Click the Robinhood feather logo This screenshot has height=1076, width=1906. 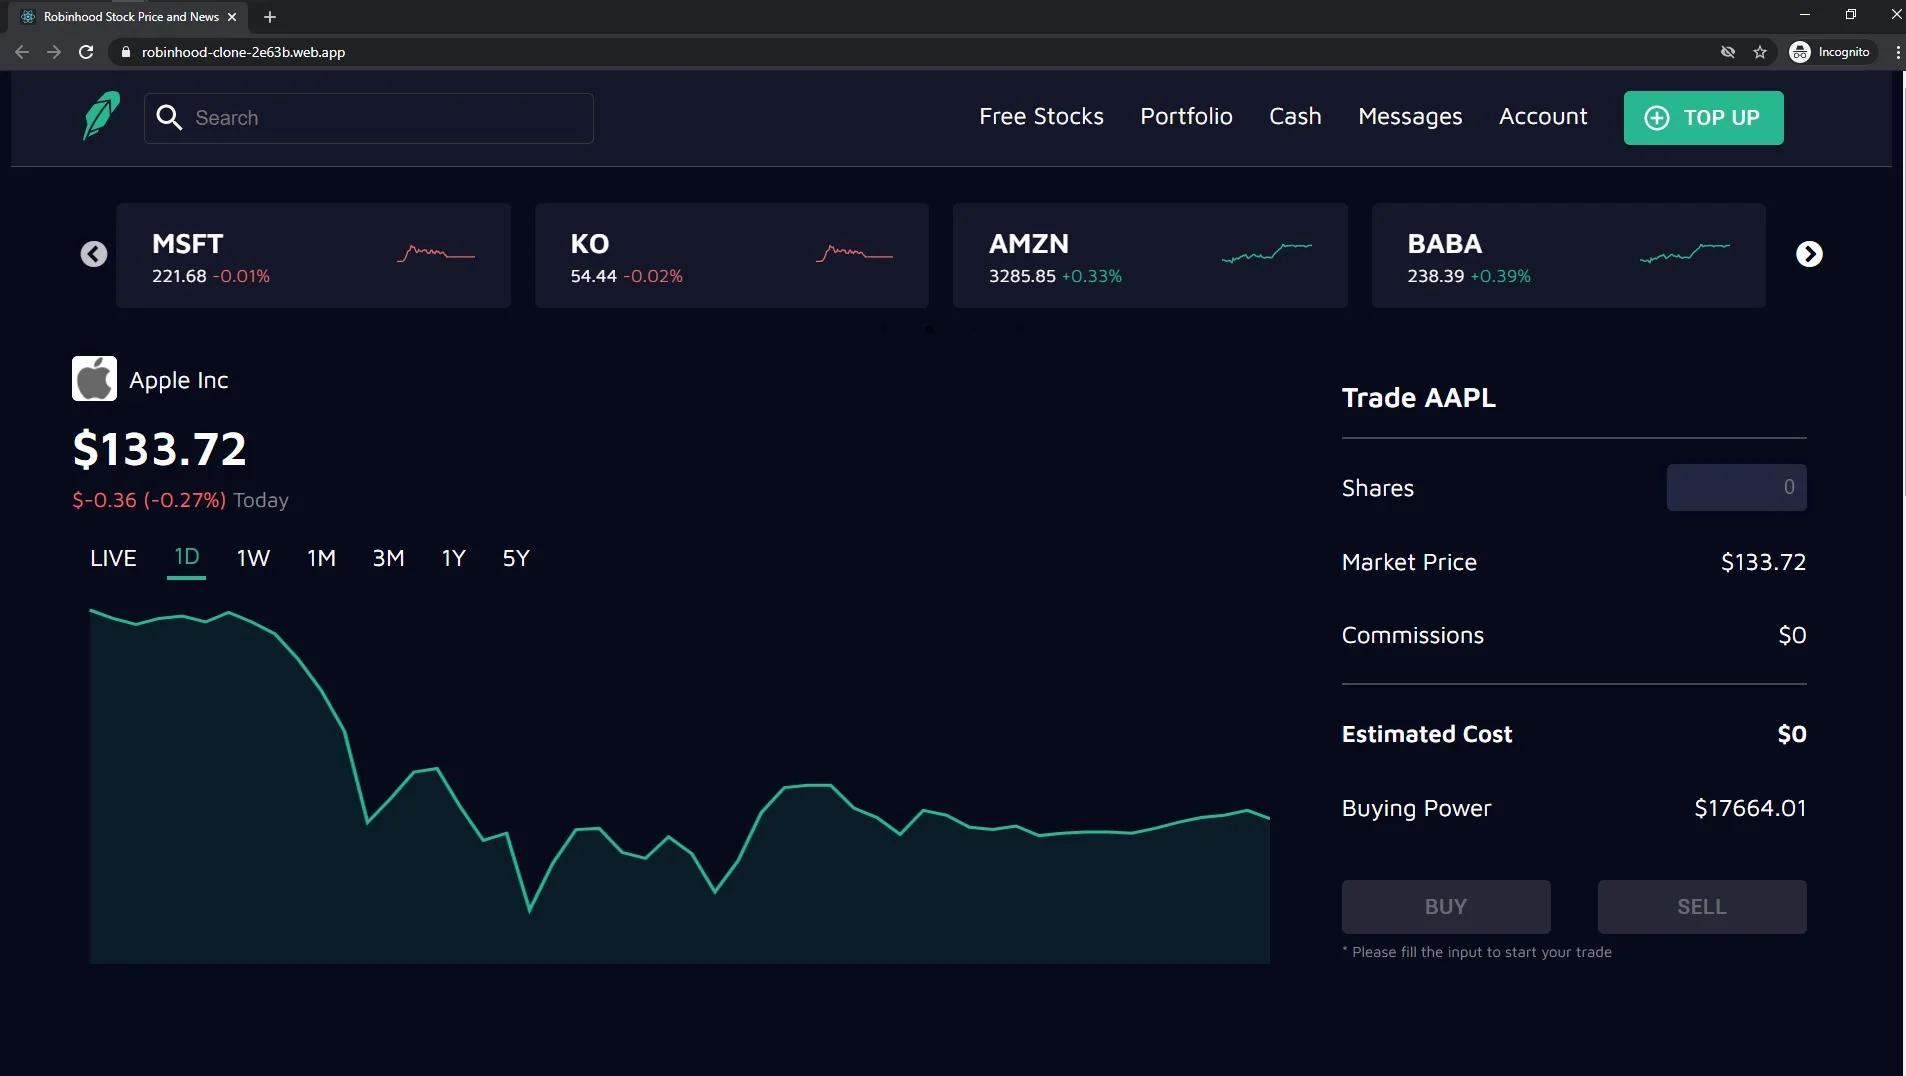(x=101, y=116)
